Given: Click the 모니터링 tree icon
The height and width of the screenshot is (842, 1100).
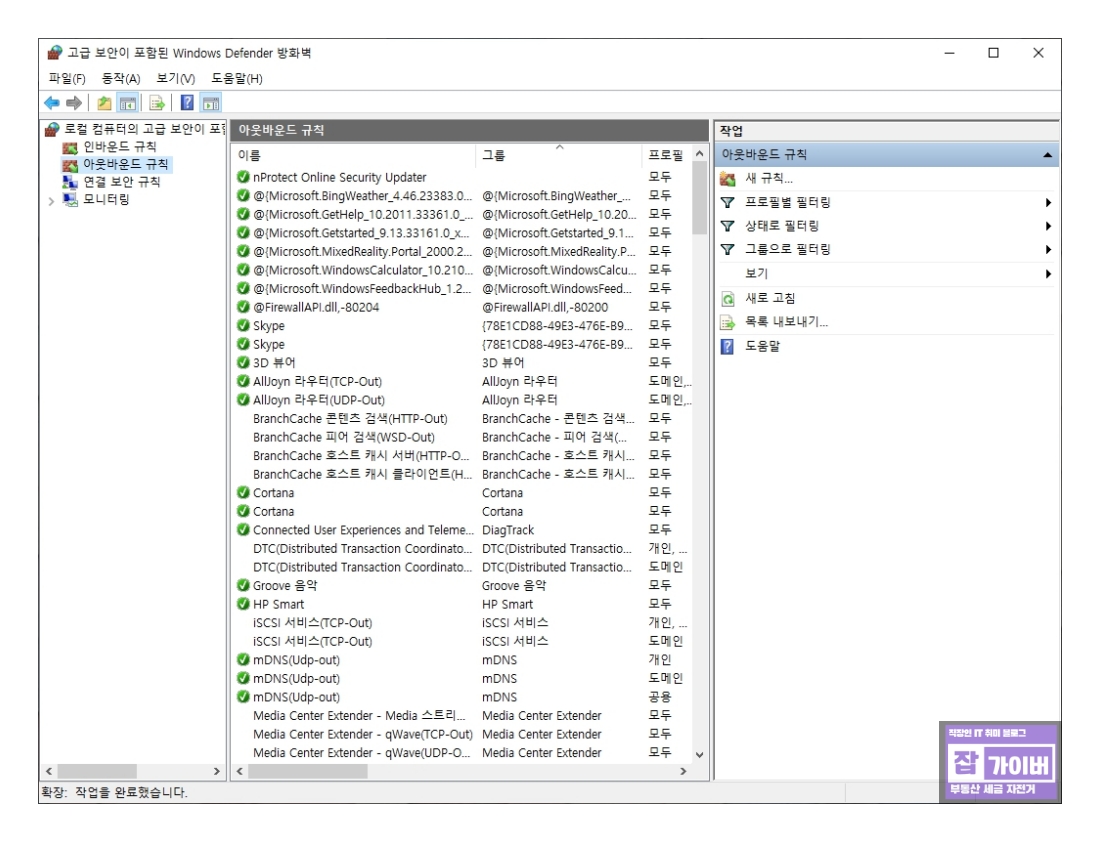Looking at the screenshot, I should (x=69, y=200).
